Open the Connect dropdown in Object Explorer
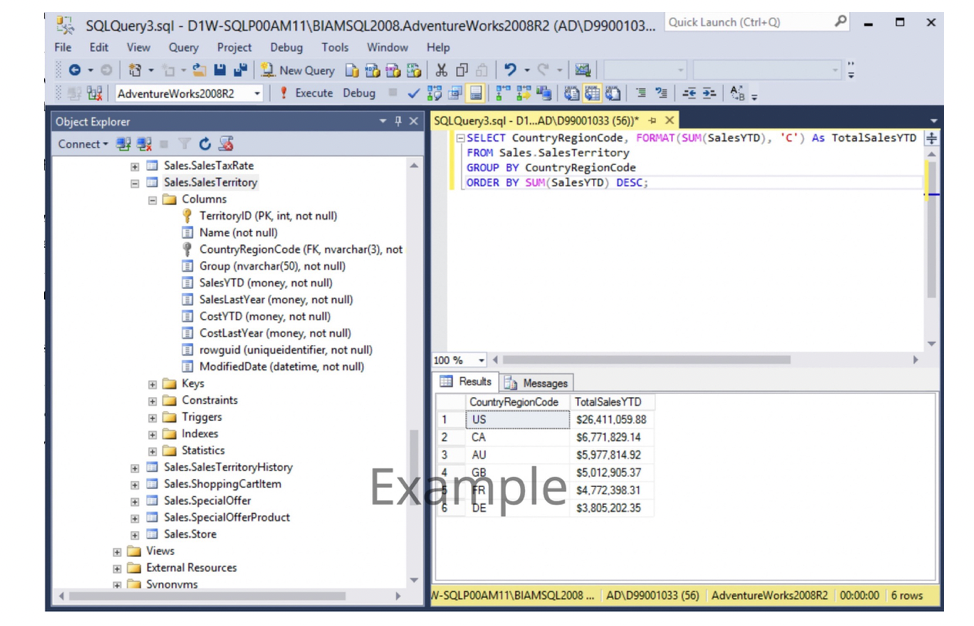 (83, 144)
